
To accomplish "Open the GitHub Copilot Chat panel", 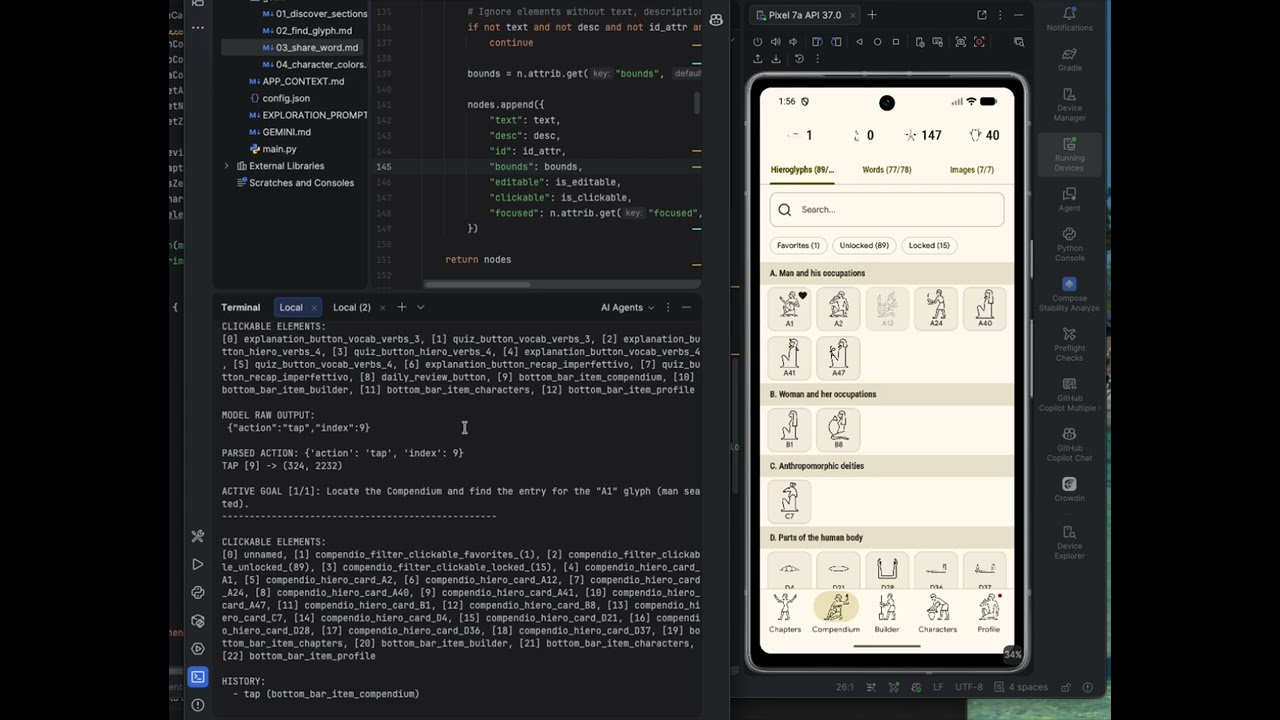I will (x=1069, y=445).
